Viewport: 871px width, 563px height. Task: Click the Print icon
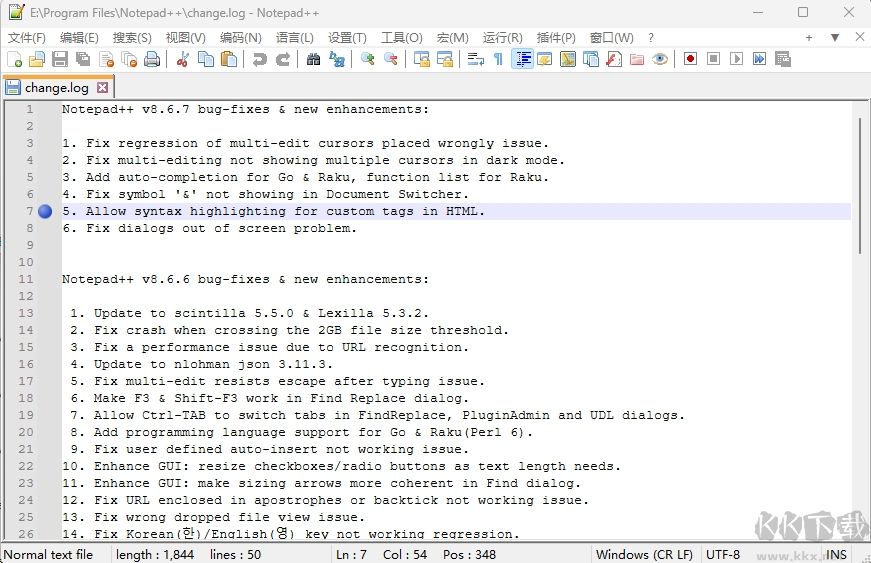tap(152, 59)
